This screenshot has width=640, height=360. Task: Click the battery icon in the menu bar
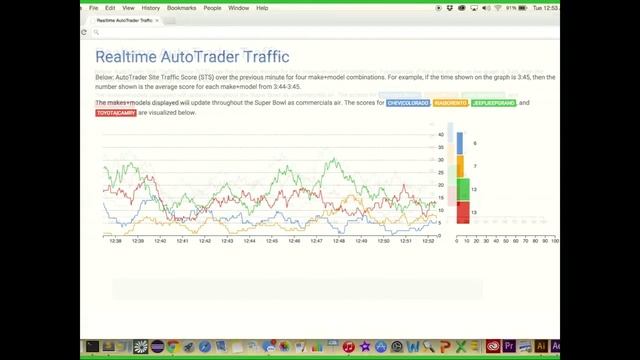click(522, 8)
